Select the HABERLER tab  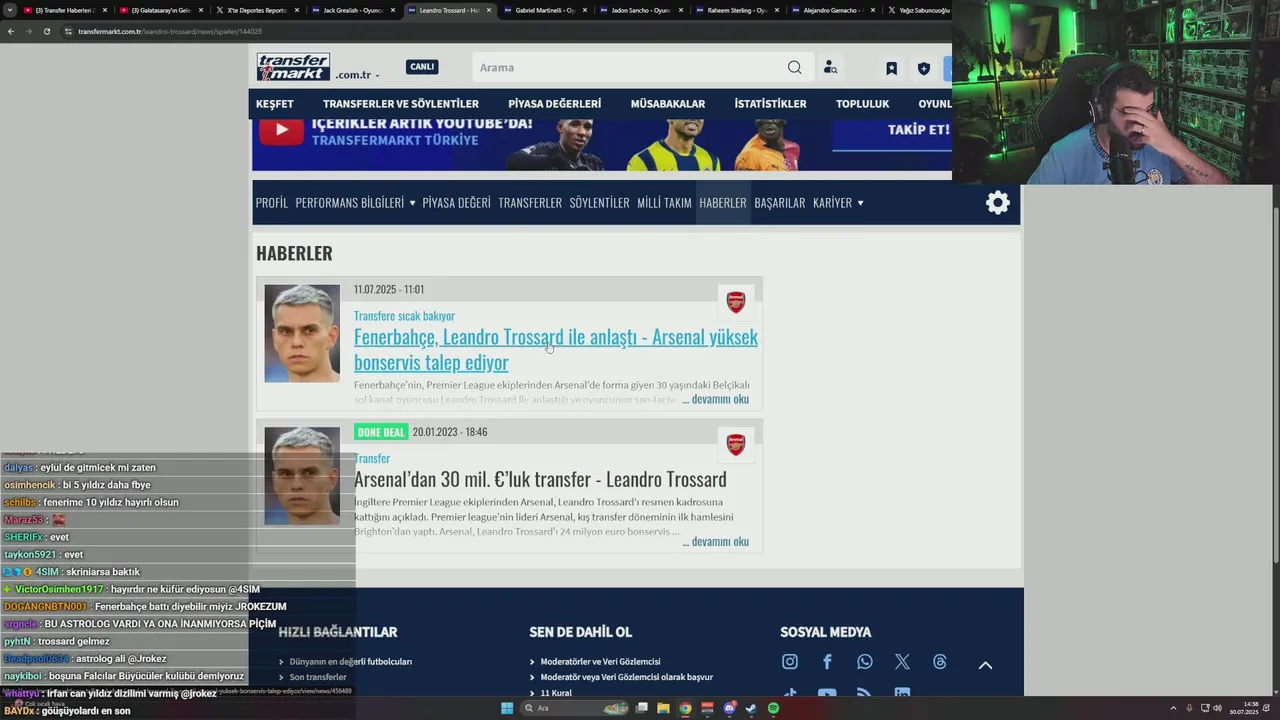tap(723, 203)
